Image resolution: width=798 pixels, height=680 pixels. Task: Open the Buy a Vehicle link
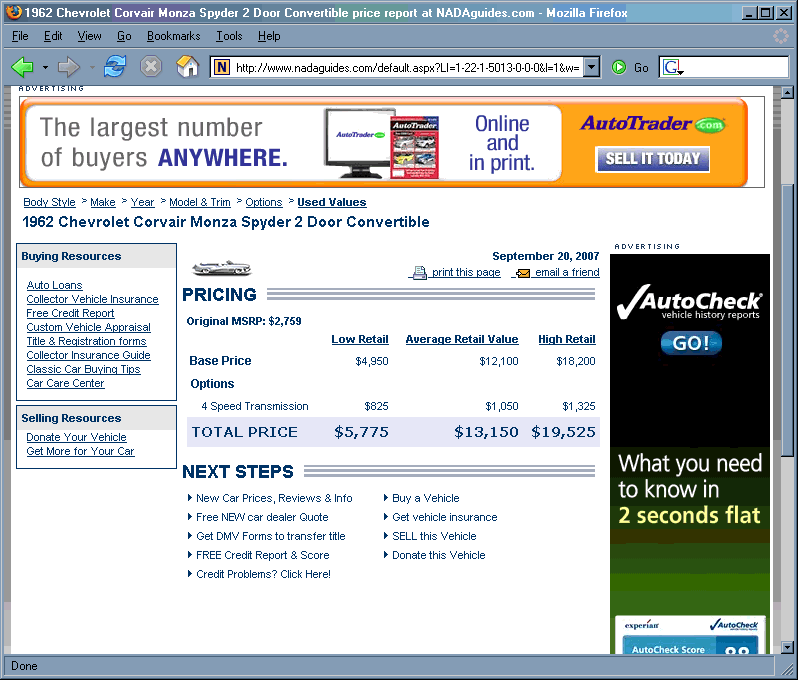pyautogui.click(x=425, y=498)
